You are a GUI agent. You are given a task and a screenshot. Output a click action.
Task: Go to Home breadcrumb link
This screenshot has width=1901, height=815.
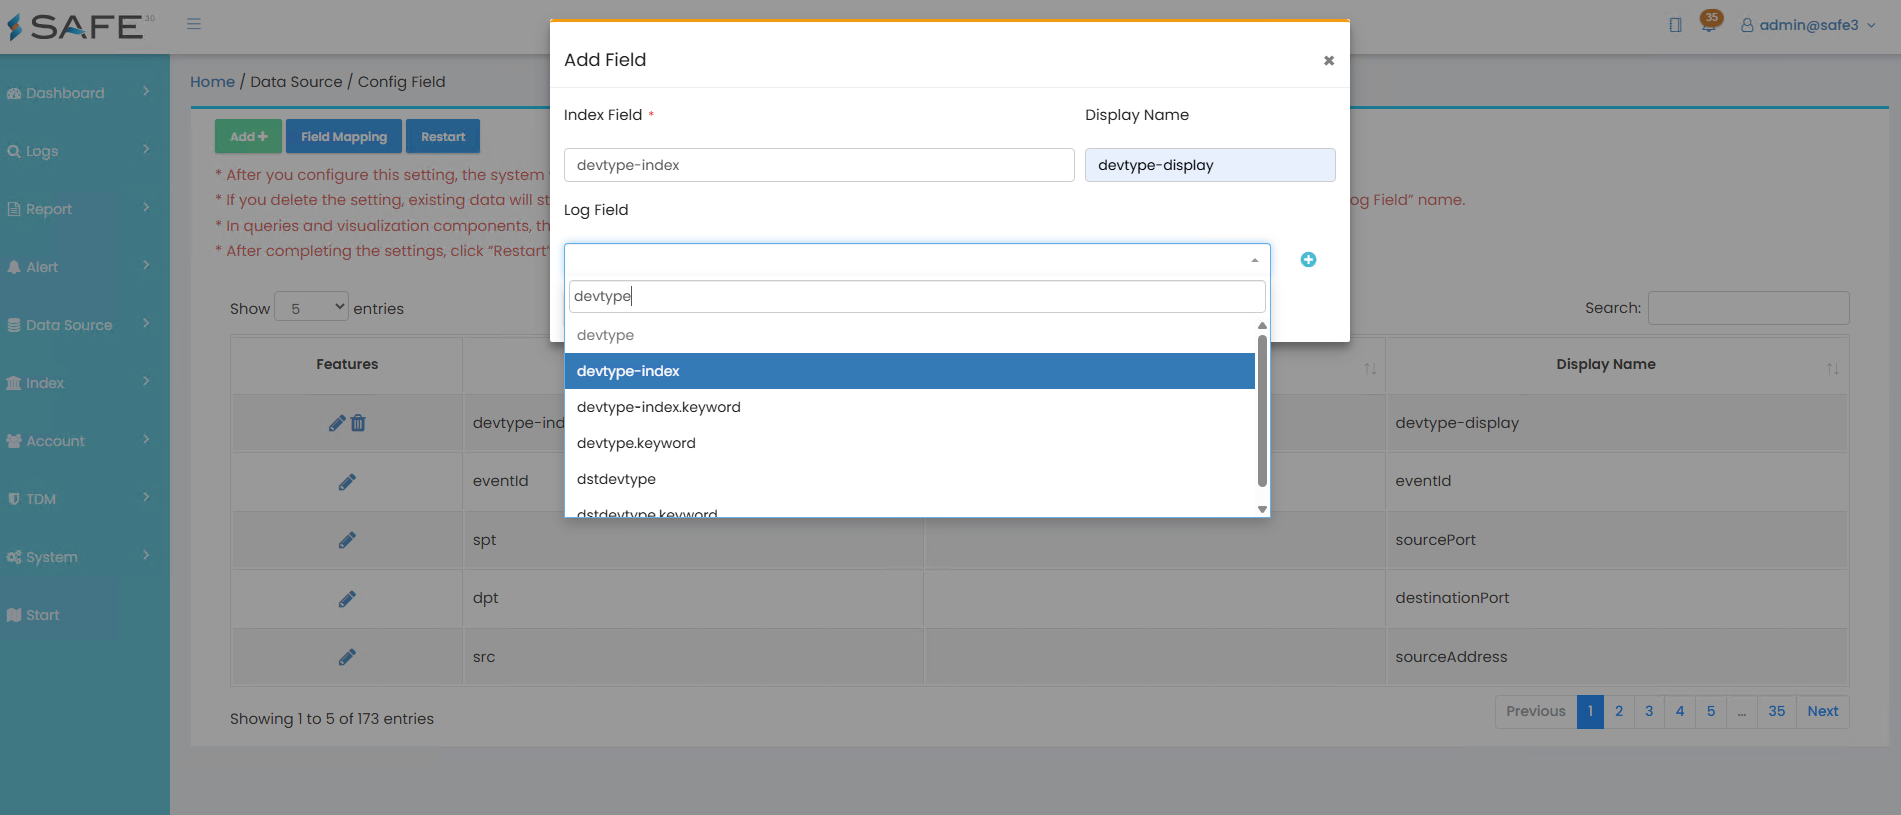[213, 82]
